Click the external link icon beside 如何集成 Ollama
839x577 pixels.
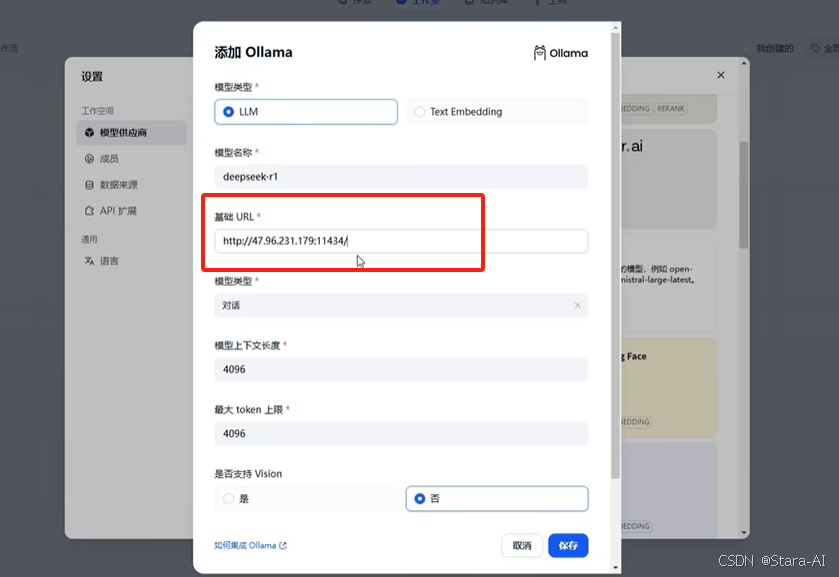coord(283,545)
